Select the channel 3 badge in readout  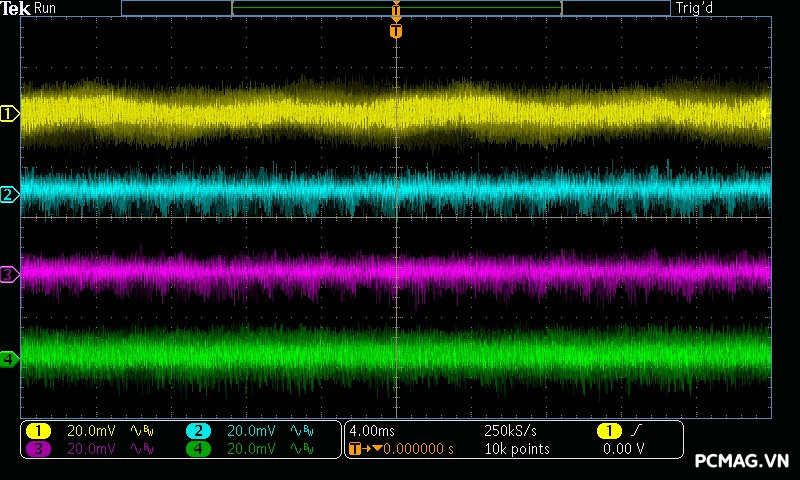pos(38,449)
